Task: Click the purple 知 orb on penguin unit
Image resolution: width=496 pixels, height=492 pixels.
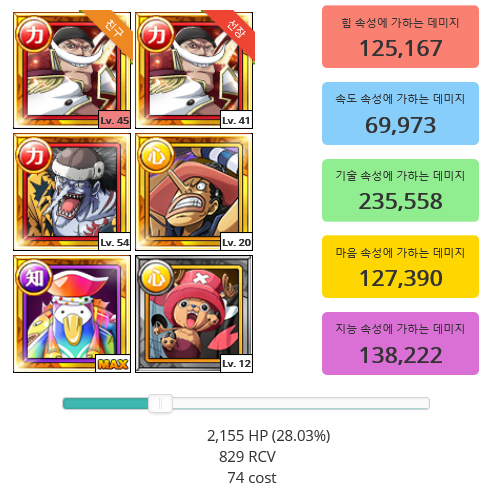Action: tap(34, 277)
